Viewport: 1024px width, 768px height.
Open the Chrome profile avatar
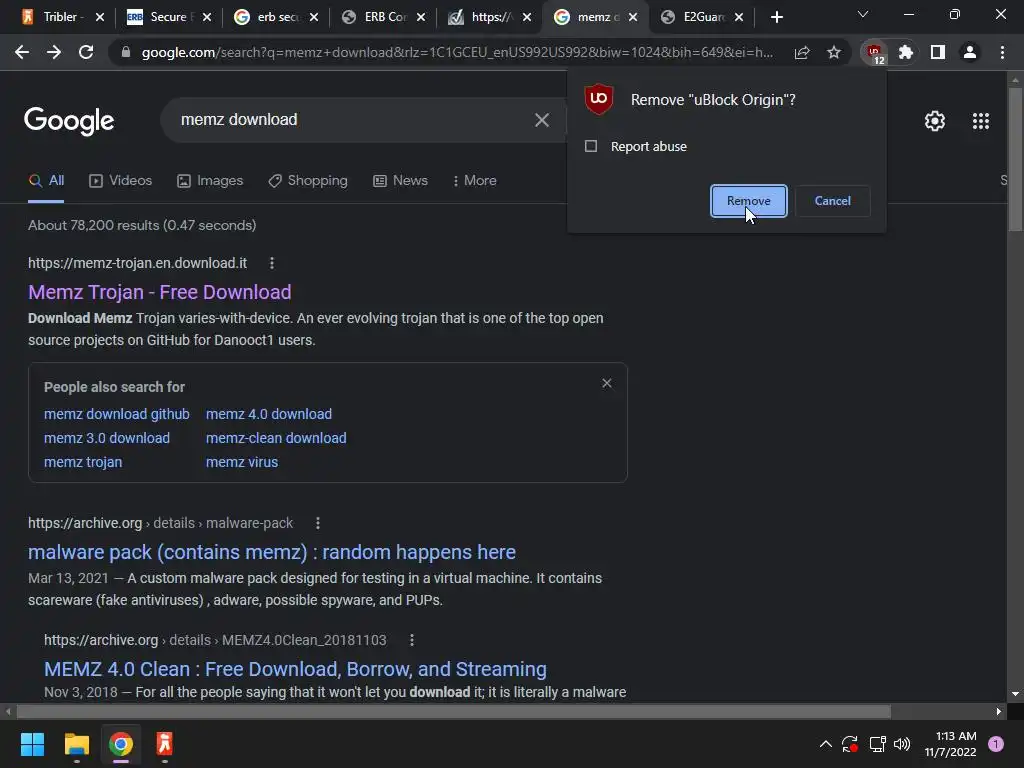[x=970, y=52]
